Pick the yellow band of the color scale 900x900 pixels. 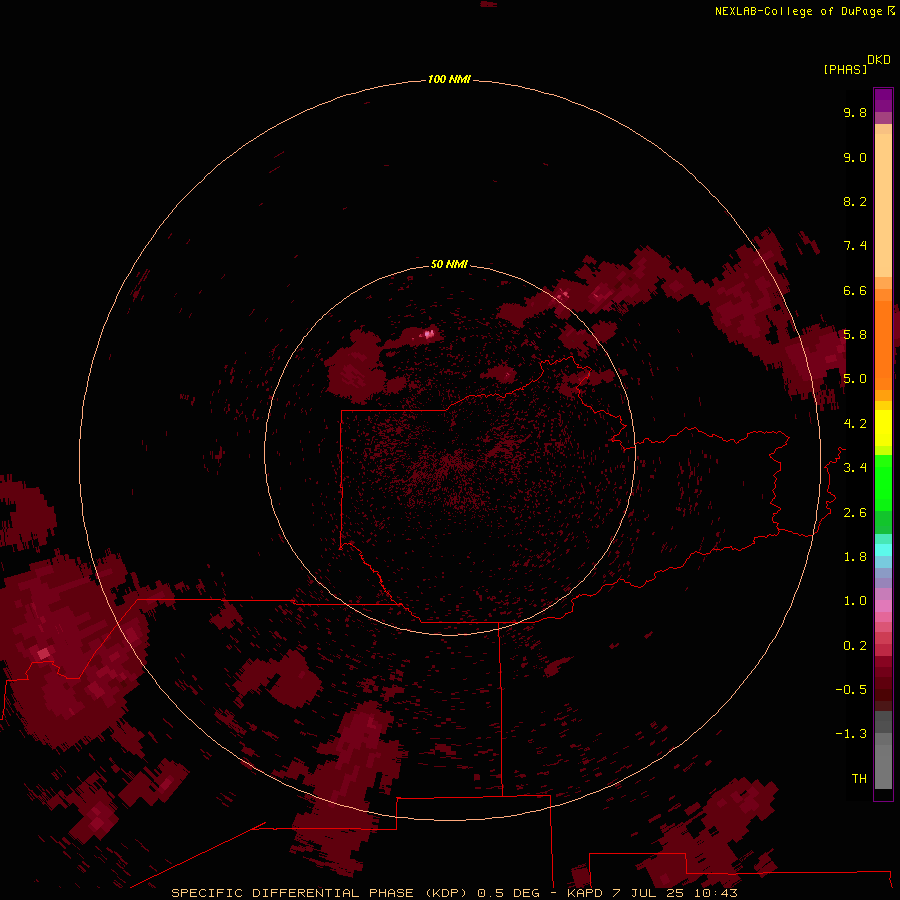(883, 428)
